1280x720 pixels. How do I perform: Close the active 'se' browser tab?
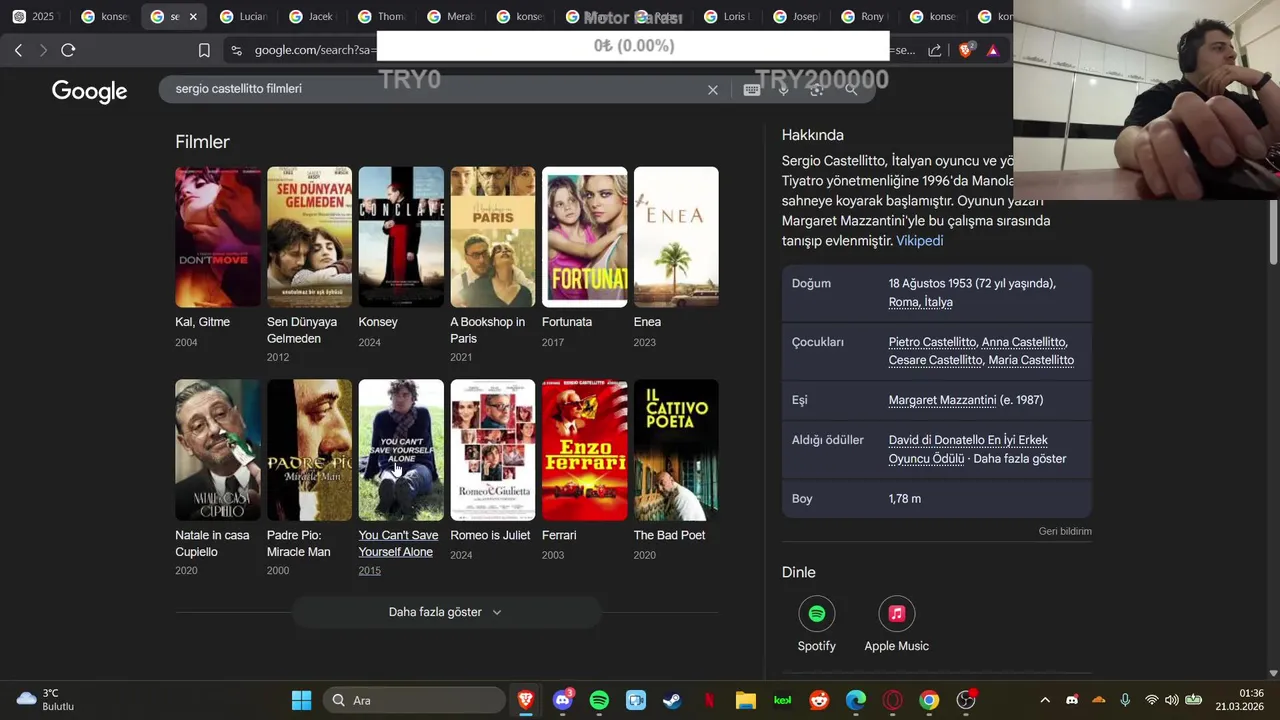pos(193,17)
